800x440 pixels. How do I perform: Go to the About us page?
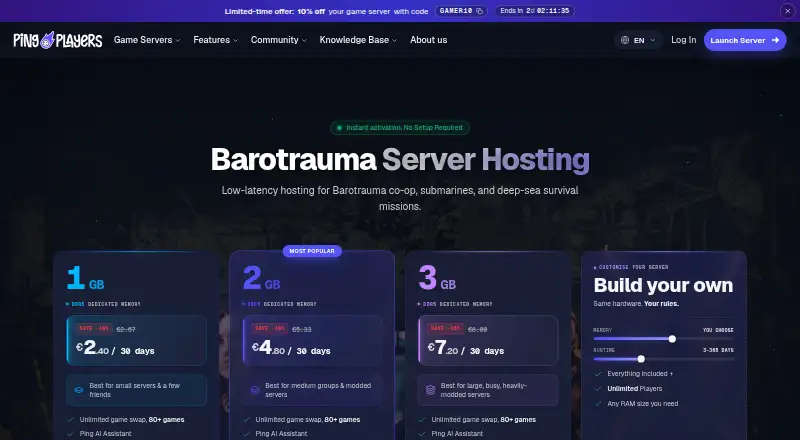coord(429,40)
